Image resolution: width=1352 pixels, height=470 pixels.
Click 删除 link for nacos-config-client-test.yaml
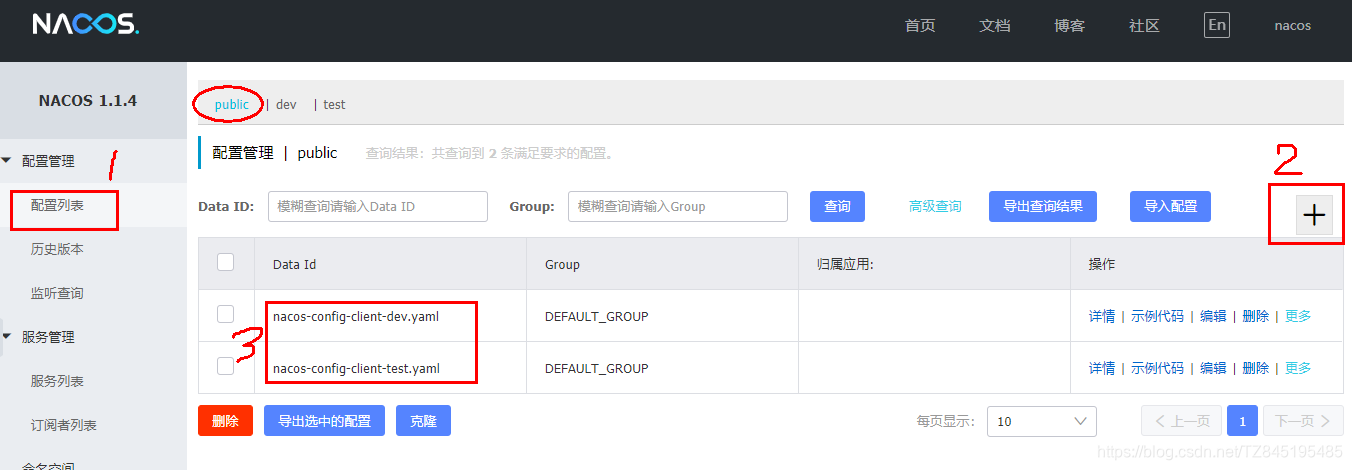(1256, 368)
